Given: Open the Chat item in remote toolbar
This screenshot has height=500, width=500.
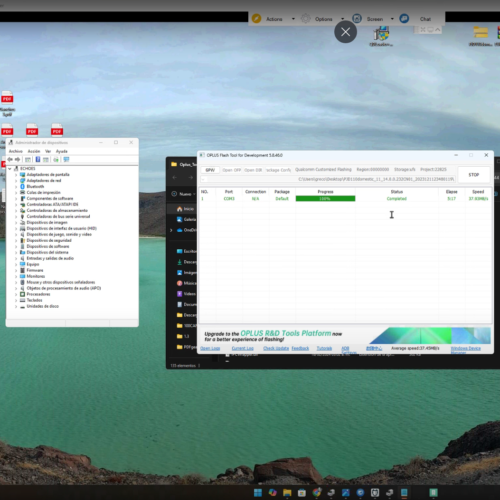Looking at the screenshot, I should [x=425, y=19].
